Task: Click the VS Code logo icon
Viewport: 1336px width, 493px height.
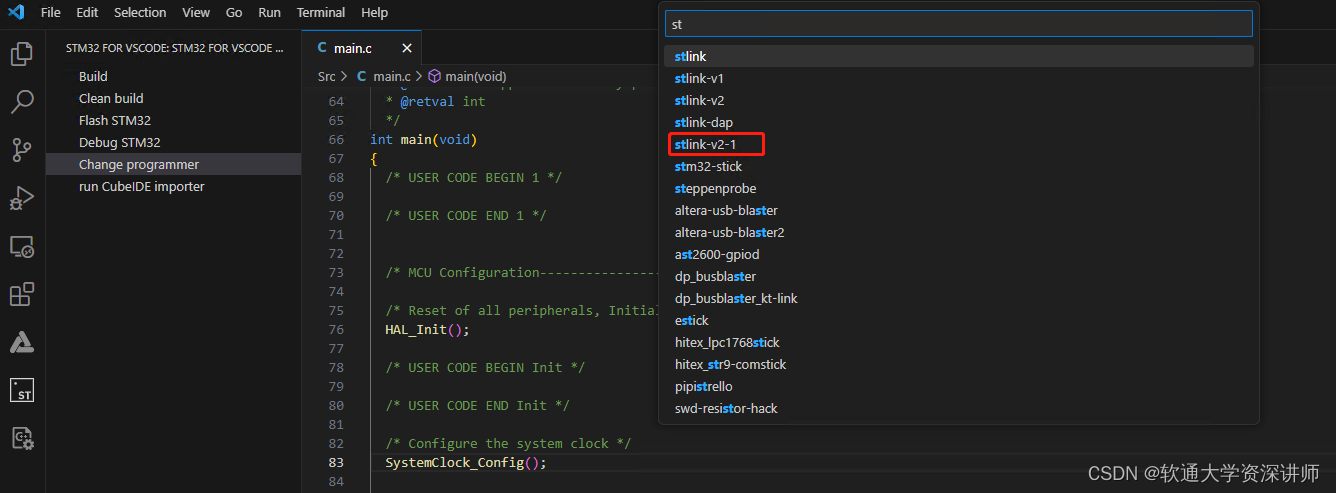Action: click(14, 12)
